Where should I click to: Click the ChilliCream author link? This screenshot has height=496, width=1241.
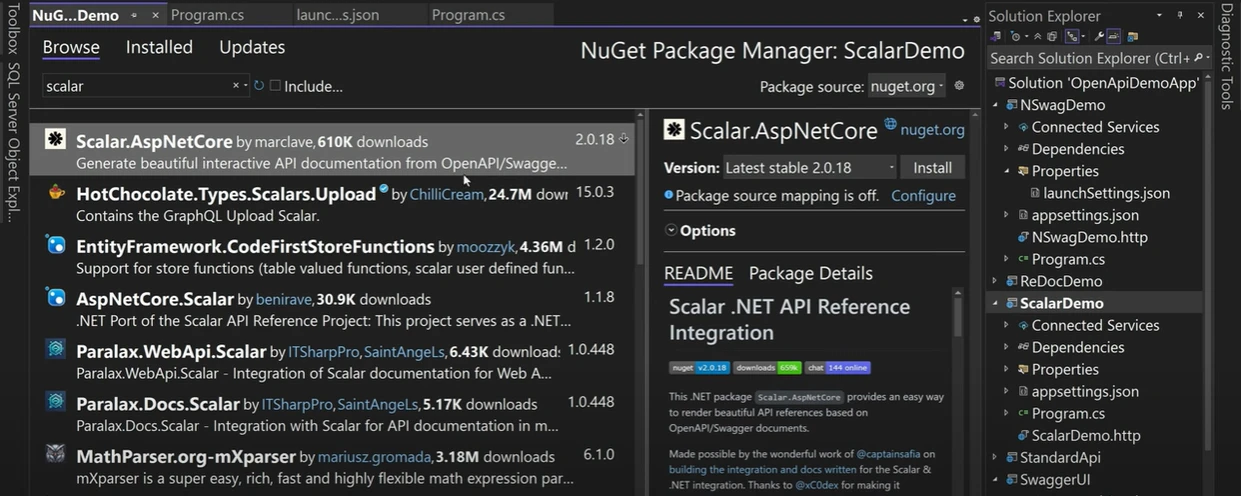(446, 195)
